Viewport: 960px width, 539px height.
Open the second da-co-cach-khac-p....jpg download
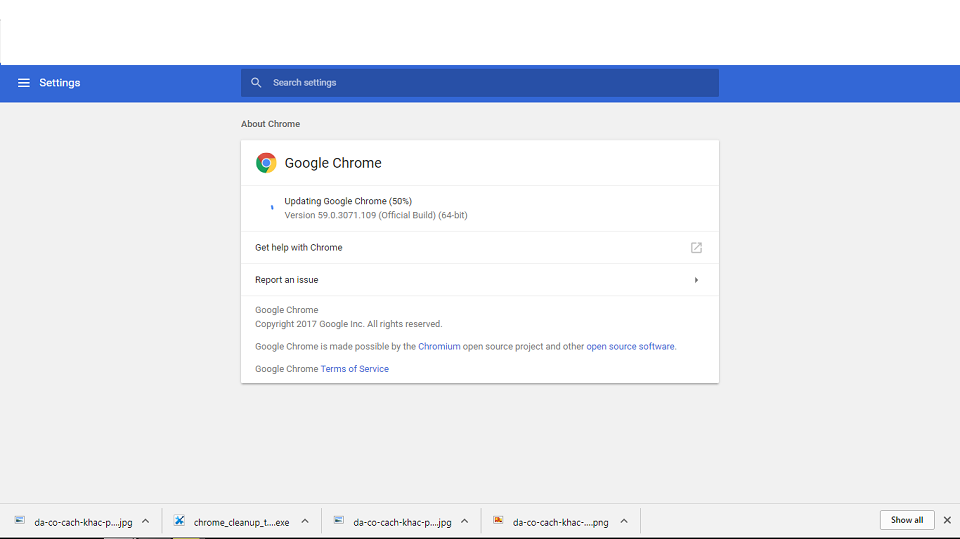[402, 522]
